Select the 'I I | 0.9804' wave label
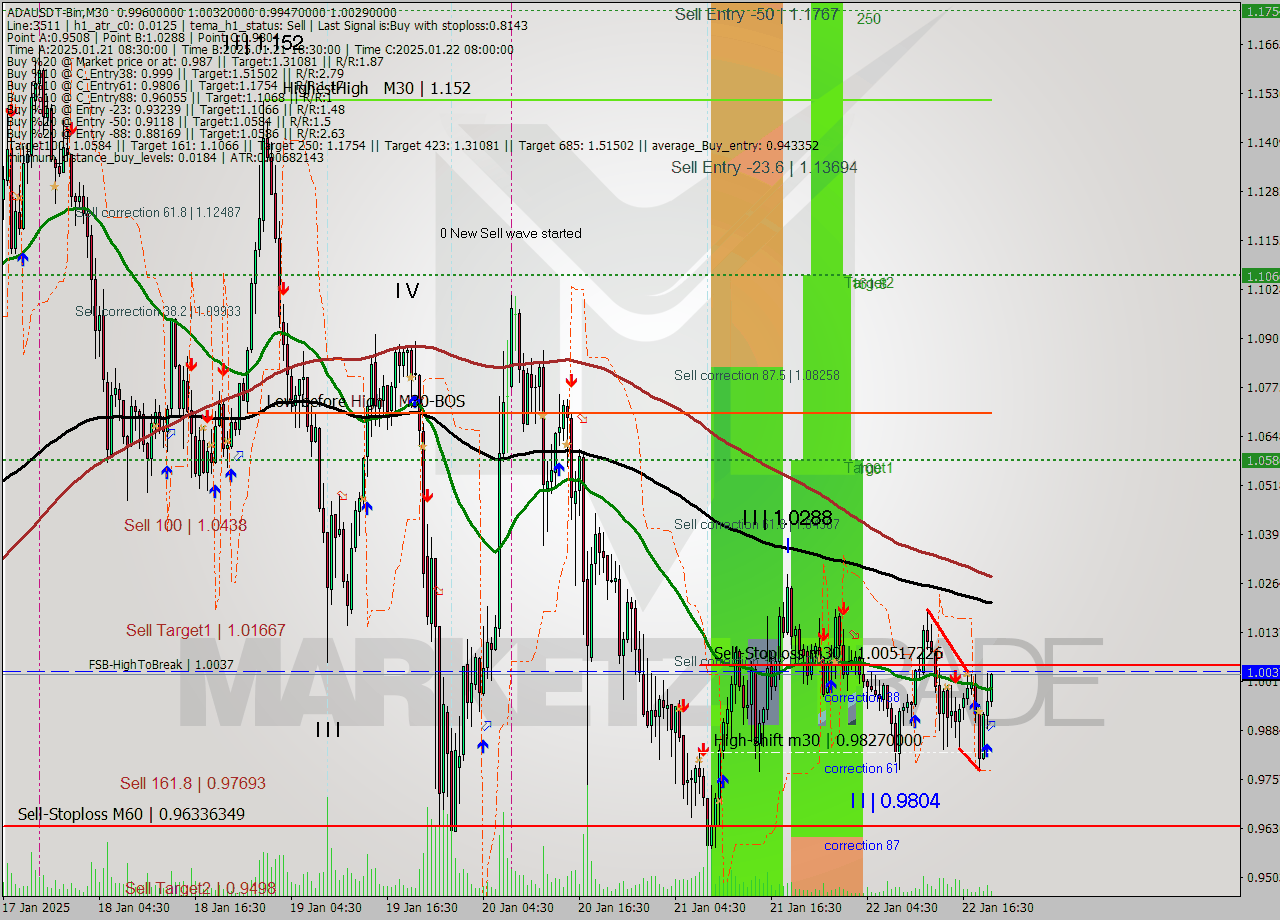This screenshot has width=1280, height=920. point(895,800)
